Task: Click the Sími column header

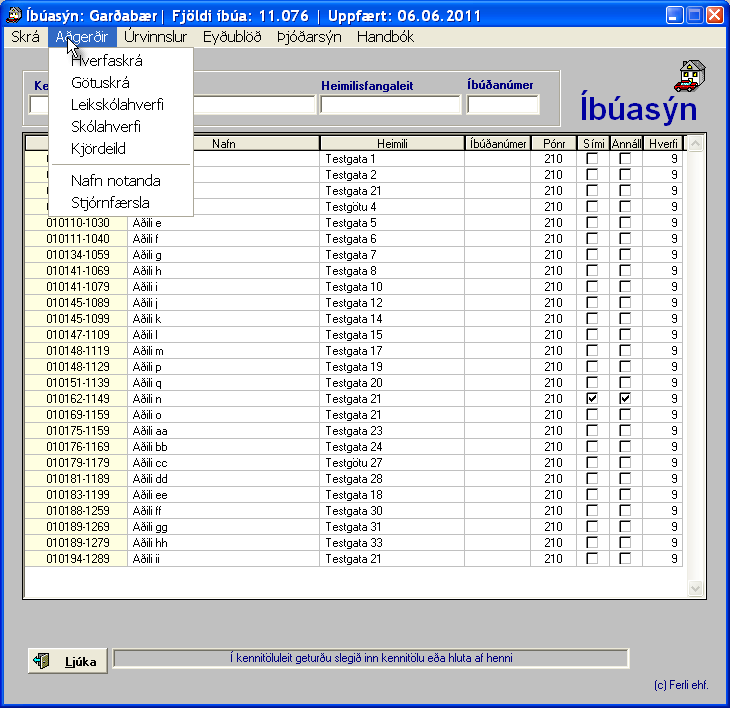Action: pos(593,143)
